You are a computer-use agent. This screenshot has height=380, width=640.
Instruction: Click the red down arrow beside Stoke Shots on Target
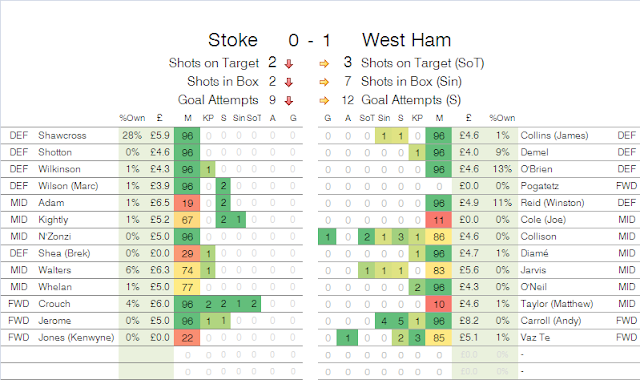tap(289, 64)
